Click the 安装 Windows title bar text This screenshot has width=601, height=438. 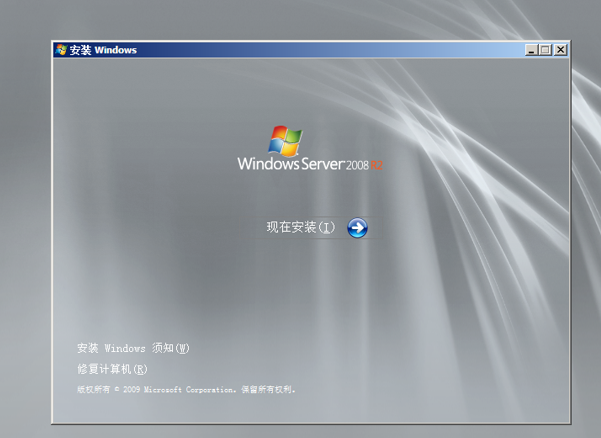pyautogui.click(x=103, y=50)
